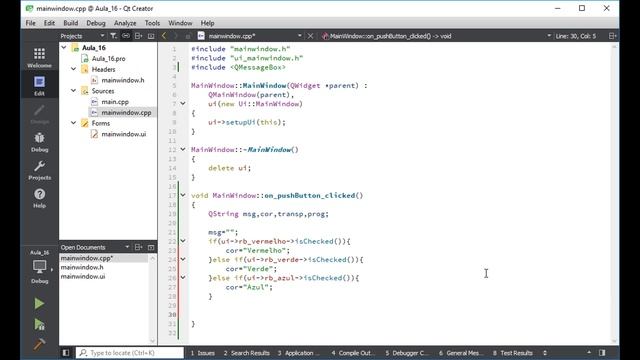Image resolution: width=640 pixels, height=360 pixels.
Task: Open the Debug mode in sidebar
Action: pyautogui.click(x=40, y=142)
